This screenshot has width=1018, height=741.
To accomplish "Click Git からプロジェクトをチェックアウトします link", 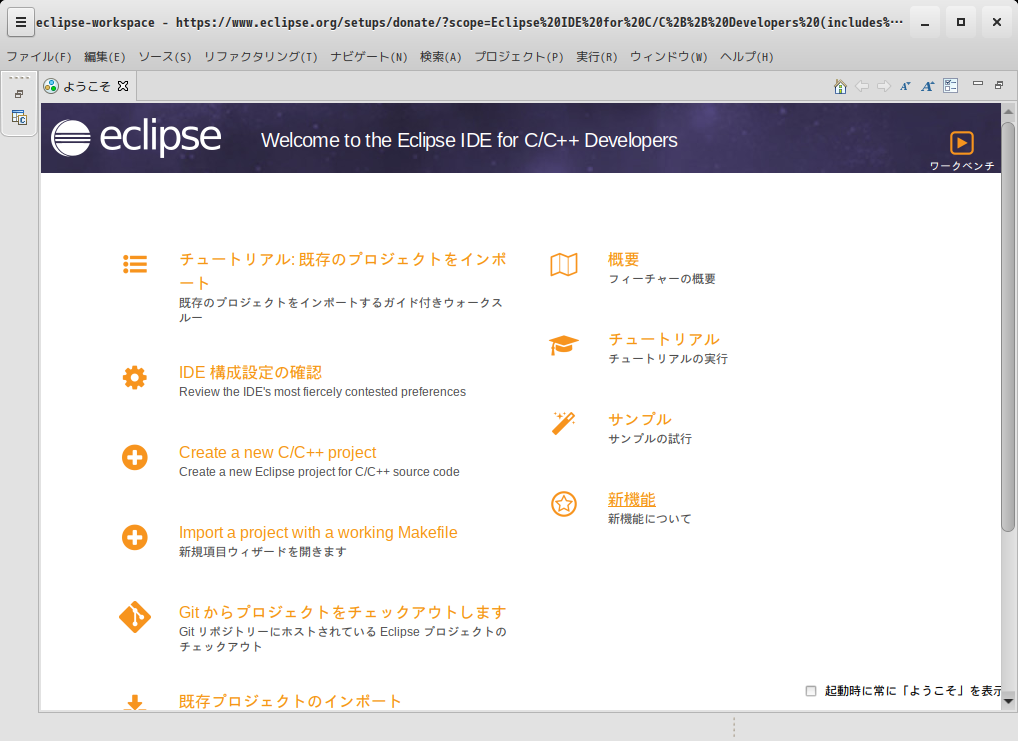I will 342,612.
